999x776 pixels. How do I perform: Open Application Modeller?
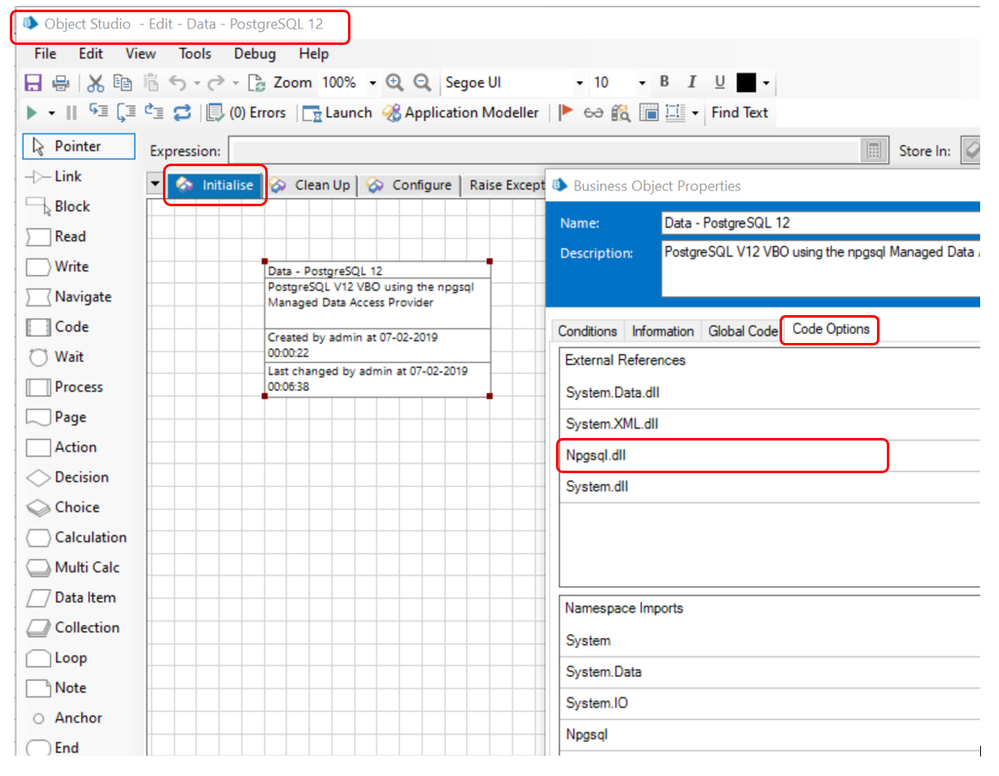coord(461,113)
